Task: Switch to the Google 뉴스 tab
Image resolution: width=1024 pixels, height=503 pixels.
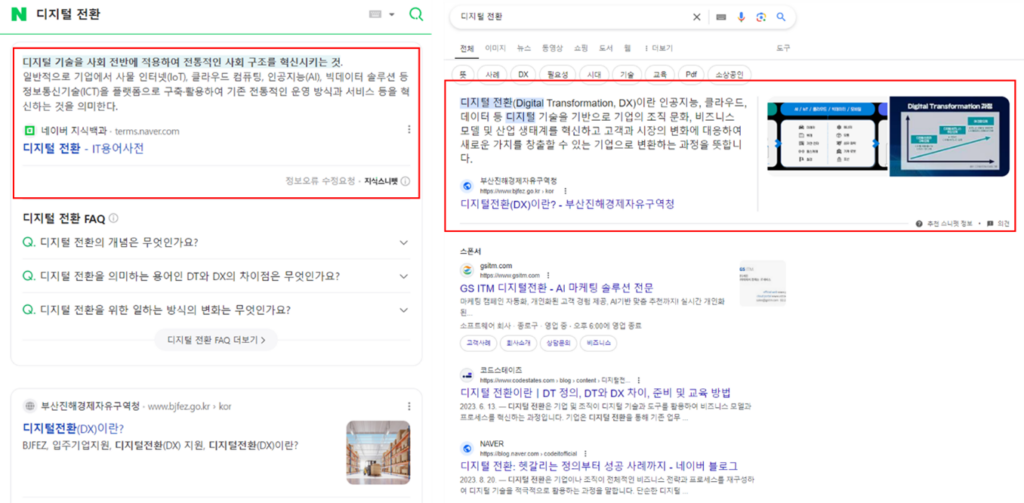Action: [524, 48]
